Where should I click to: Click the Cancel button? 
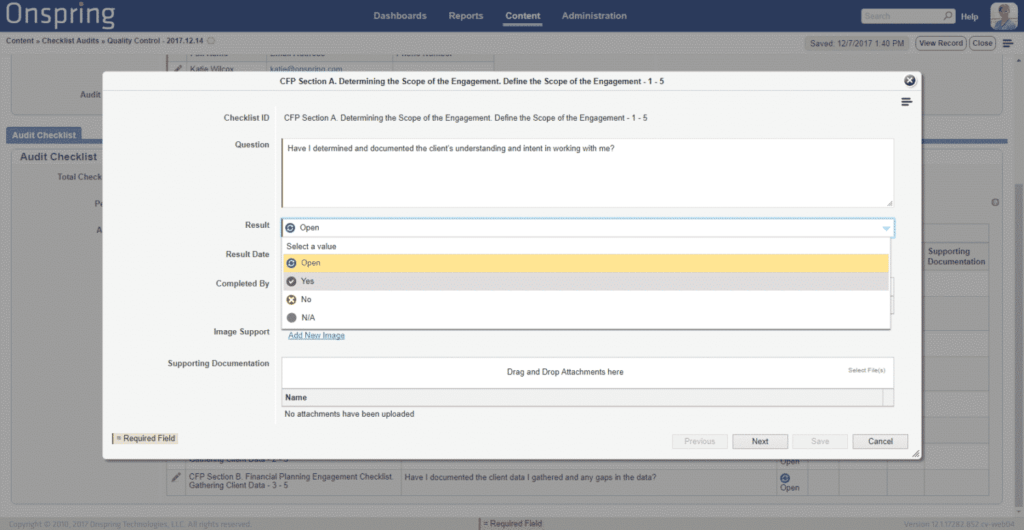point(880,442)
